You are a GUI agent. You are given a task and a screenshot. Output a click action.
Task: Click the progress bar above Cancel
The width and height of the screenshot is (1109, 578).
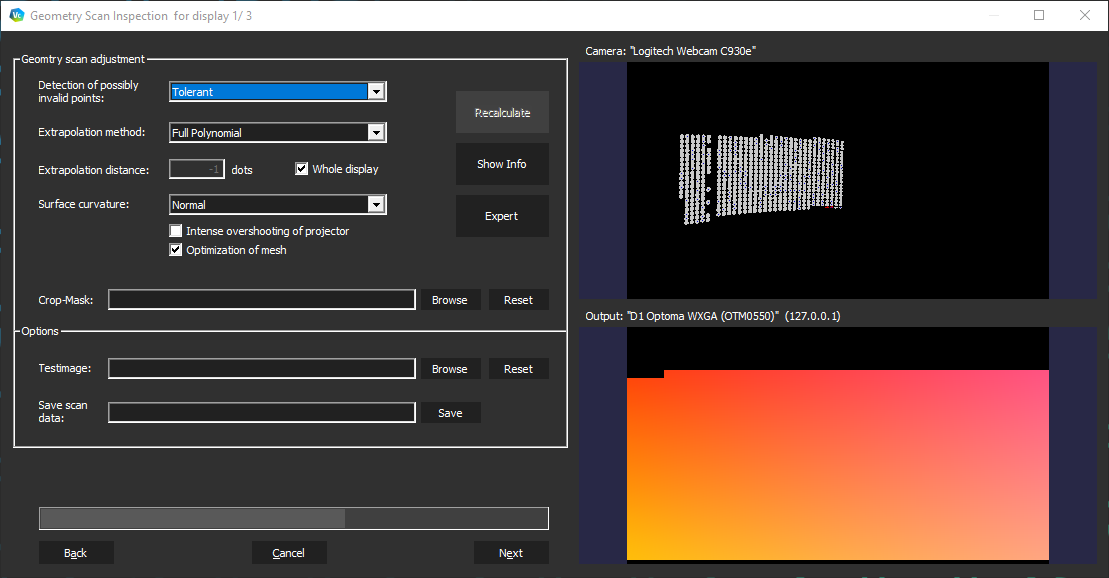tap(293, 518)
